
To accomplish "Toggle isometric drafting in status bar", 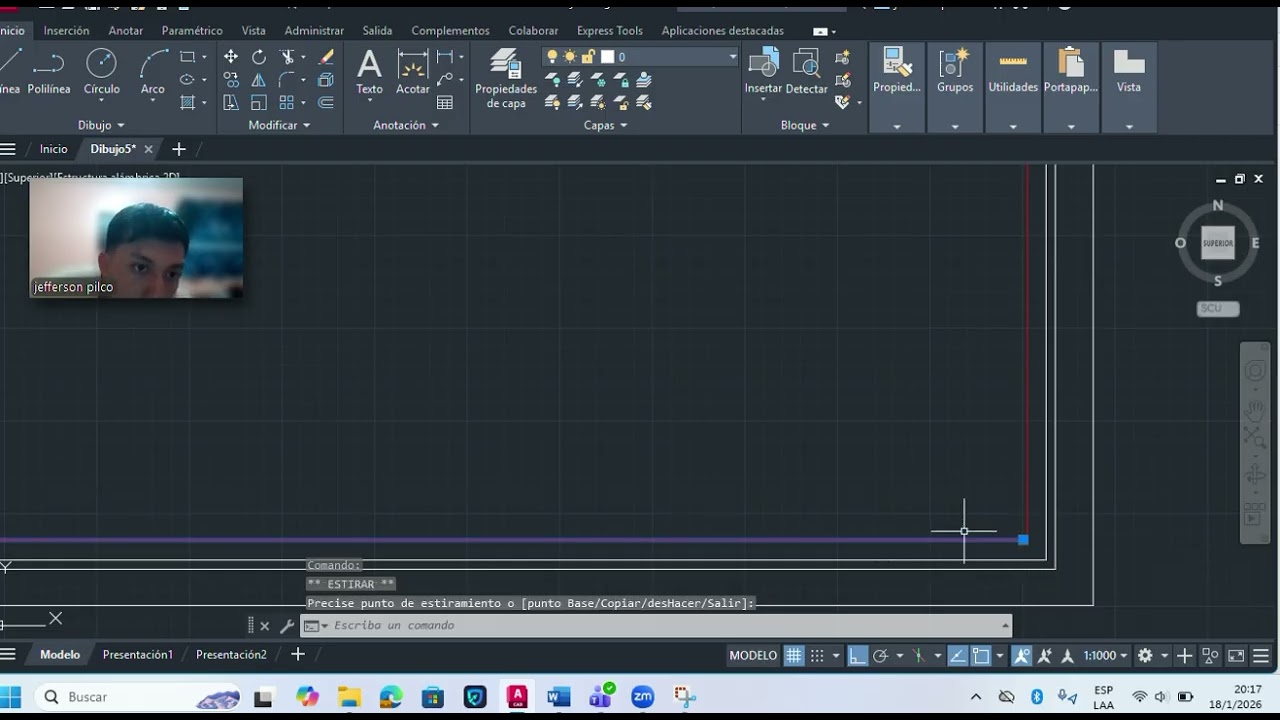I will coord(918,656).
